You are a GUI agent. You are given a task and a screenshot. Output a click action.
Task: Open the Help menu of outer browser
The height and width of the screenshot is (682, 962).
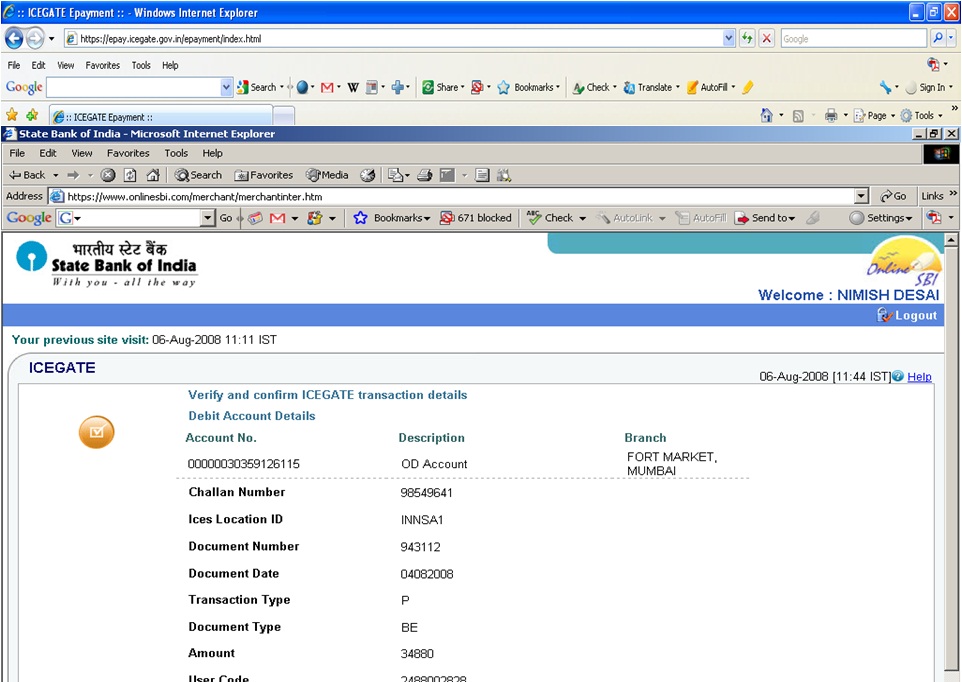pyautogui.click(x=170, y=65)
